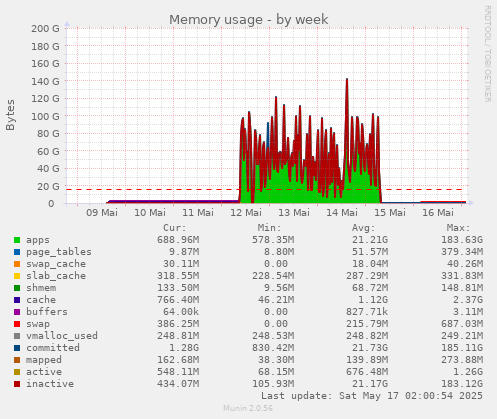Click the 'vmalloc_used' legend label
The width and height of the screenshot is (497, 419).
[x=62, y=336]
